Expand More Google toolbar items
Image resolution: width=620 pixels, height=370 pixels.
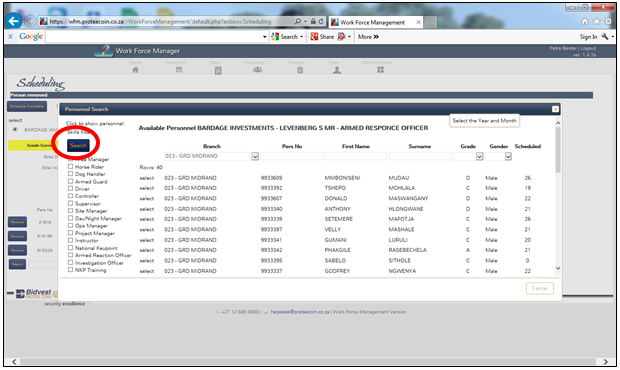click(368, 37)
